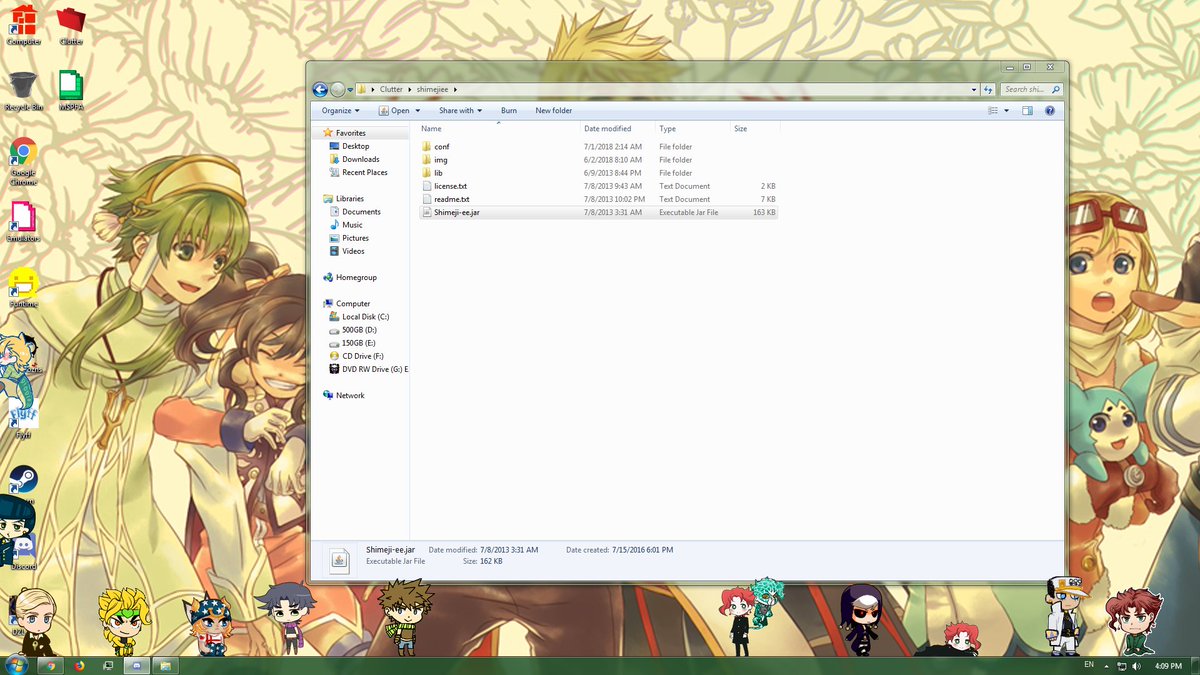Click the Firefox taskbar icon
The image size is (1200, 675).
(x=79, y=665)
